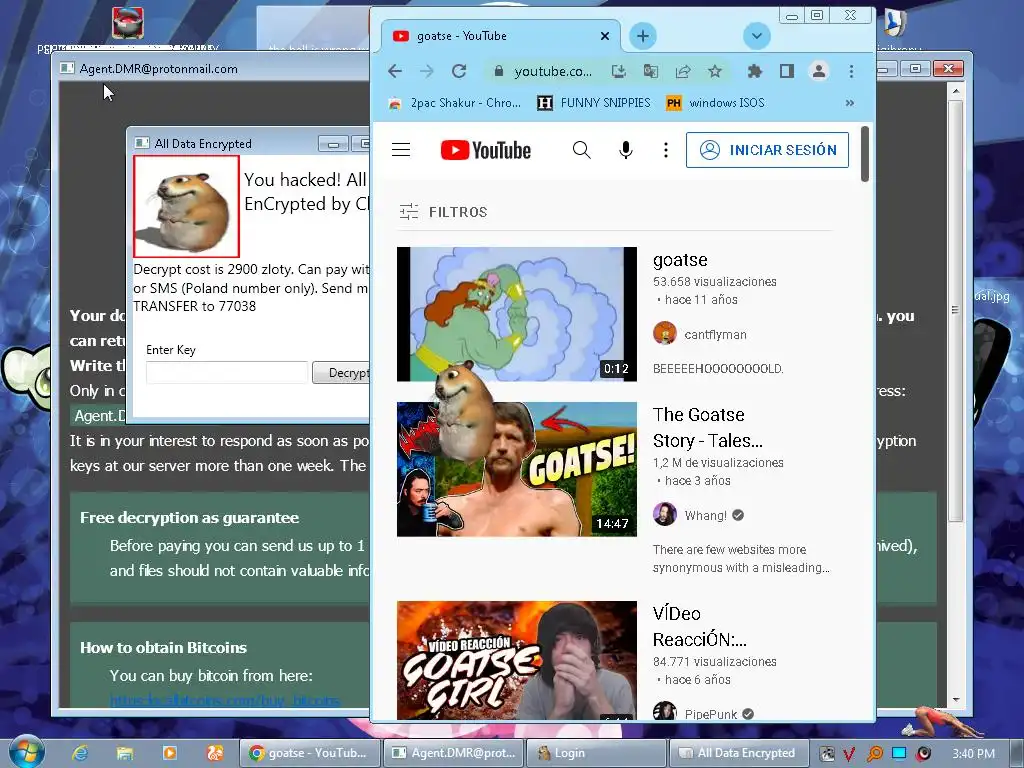Open magnifier system tray icon
Image resolution: width=1024 pixels, height=768 pixels.
click(874, 754)
